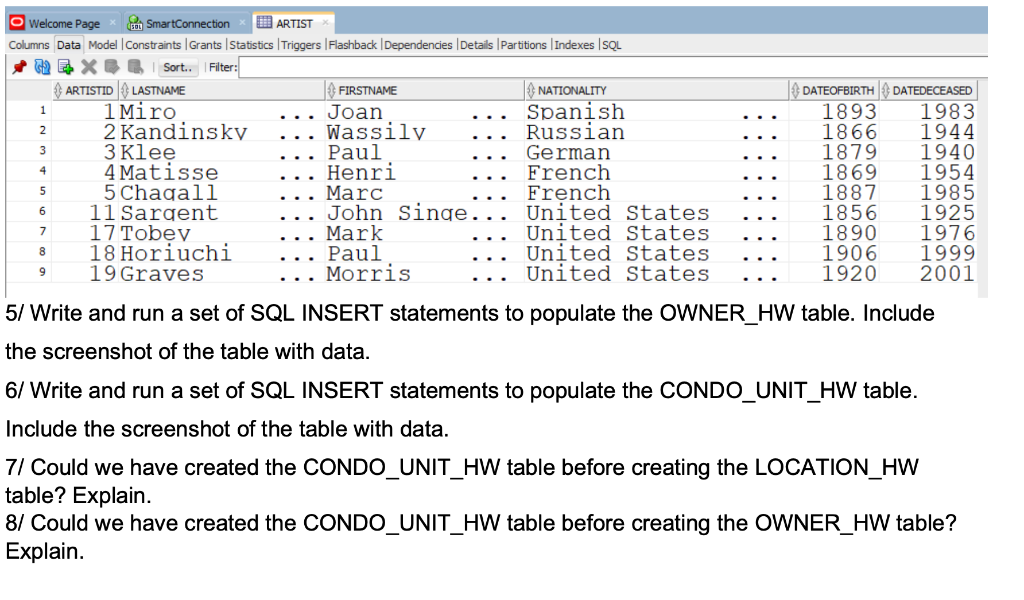Image resolution: width=1024 pixels, height=600 pixels.
Task: Open the SQL sub-tab
Action: (611, 44)
